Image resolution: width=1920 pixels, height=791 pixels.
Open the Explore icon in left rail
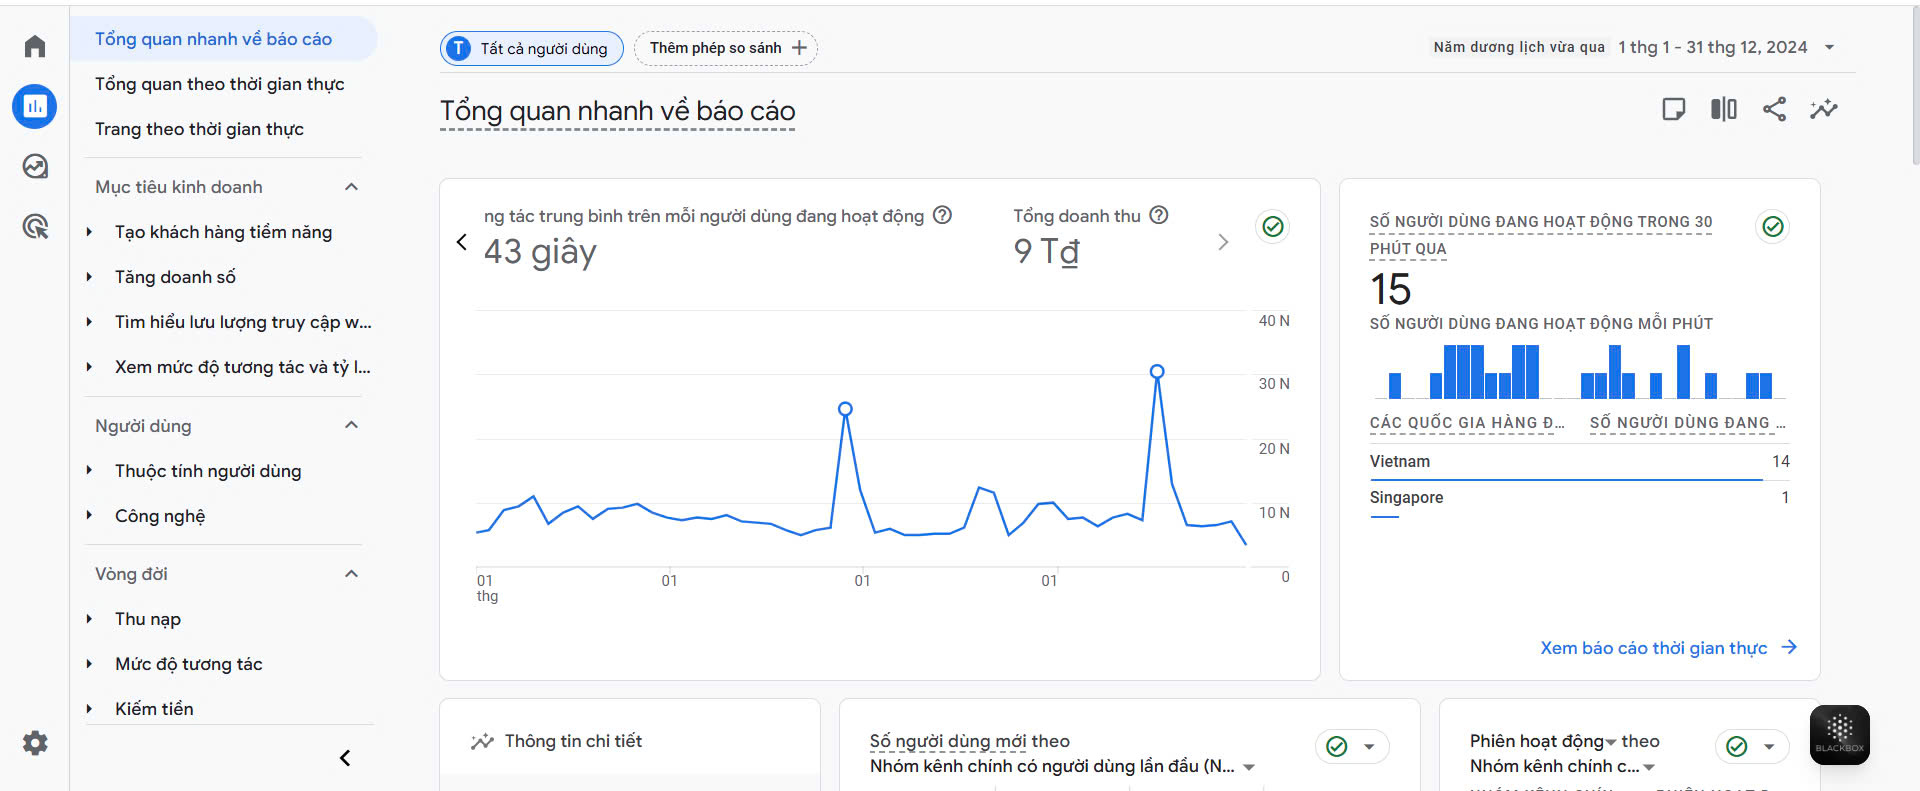click(x=35, y=166)
